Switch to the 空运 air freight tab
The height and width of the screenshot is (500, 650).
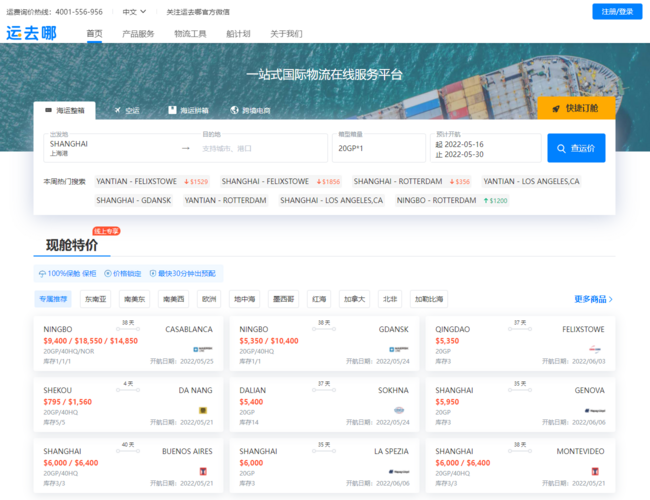(x=126, y=110)
